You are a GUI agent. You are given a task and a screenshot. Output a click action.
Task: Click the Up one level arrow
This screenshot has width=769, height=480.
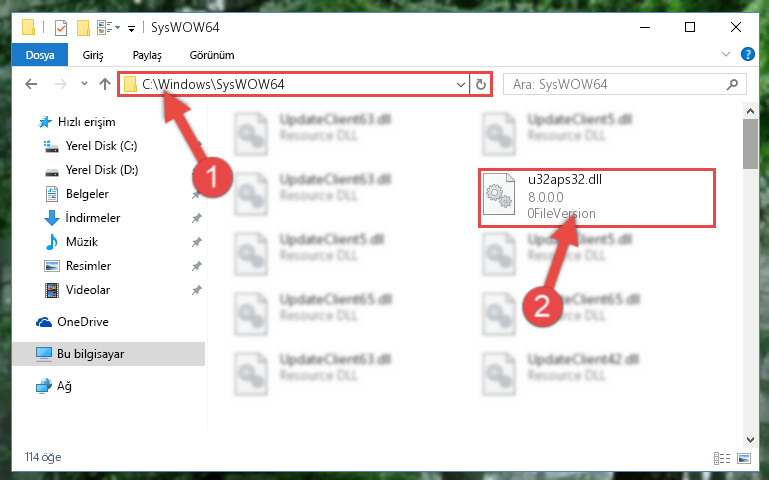click(x=104, y=84)
